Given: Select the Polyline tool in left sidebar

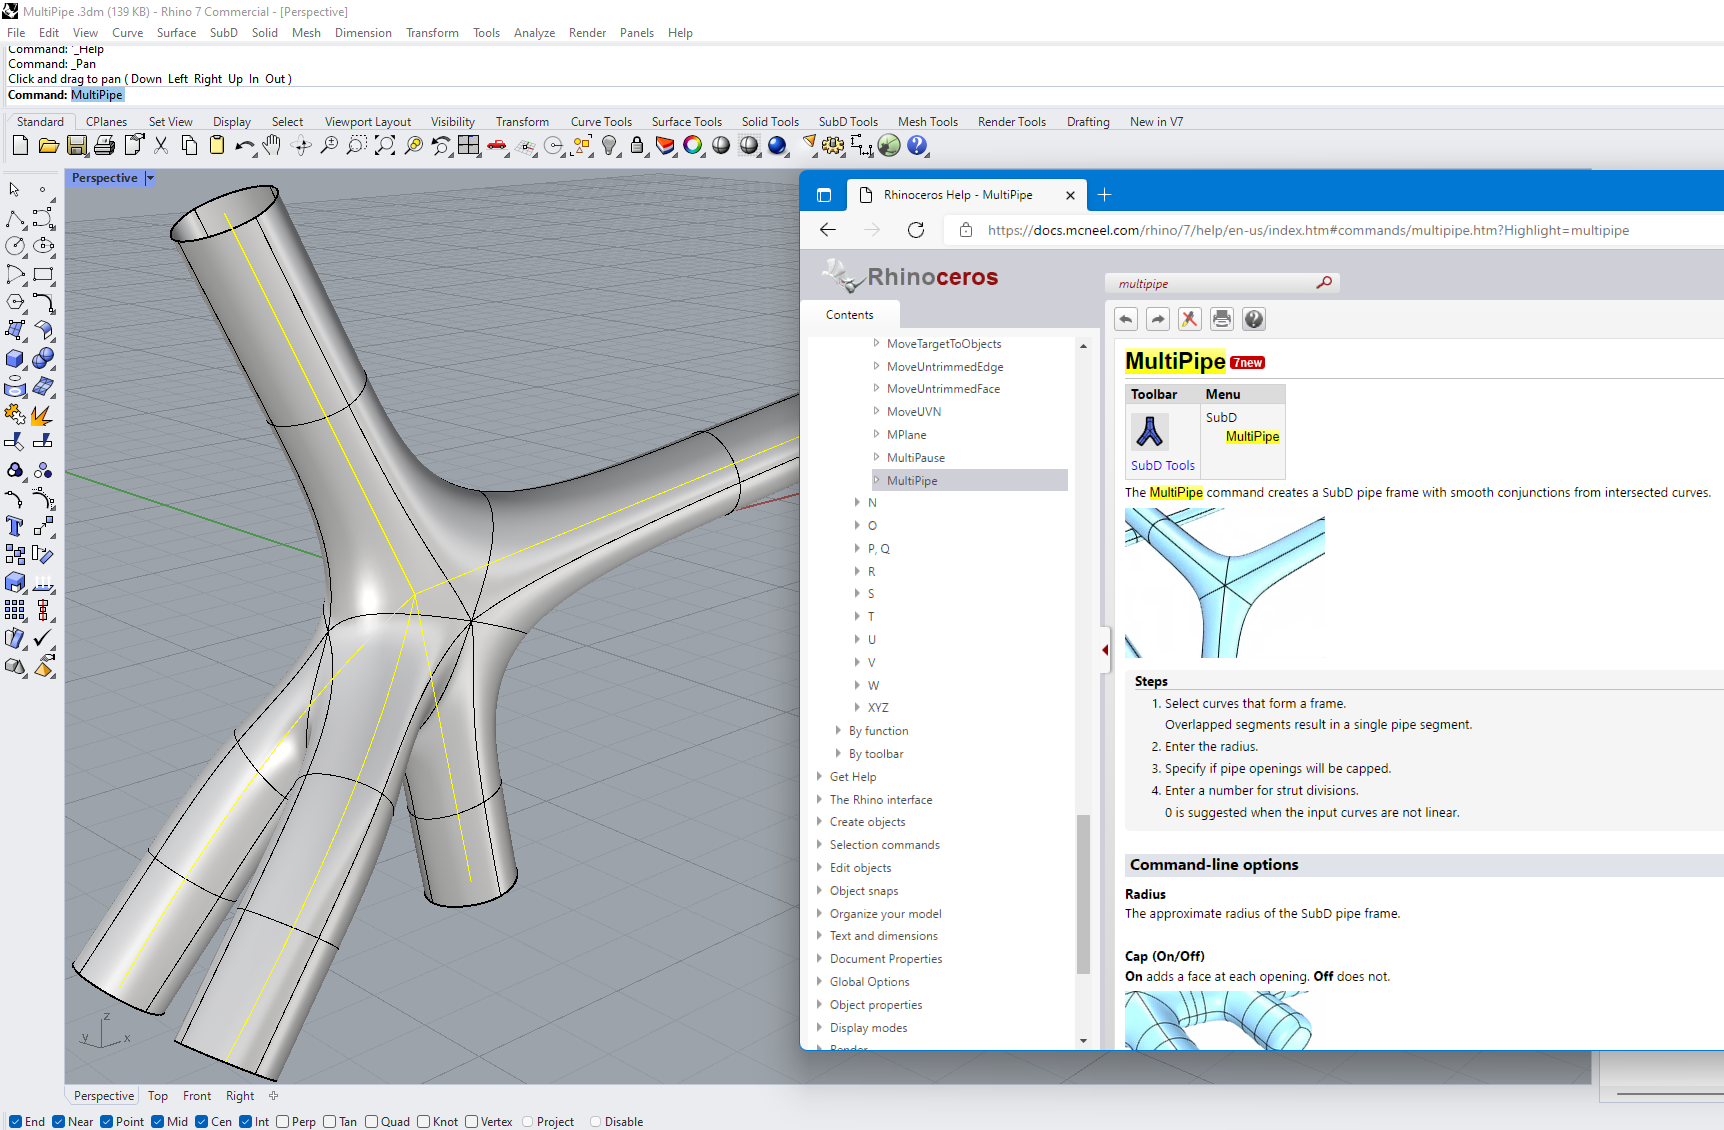Looking at the screenshot, I should pos(15,218).
